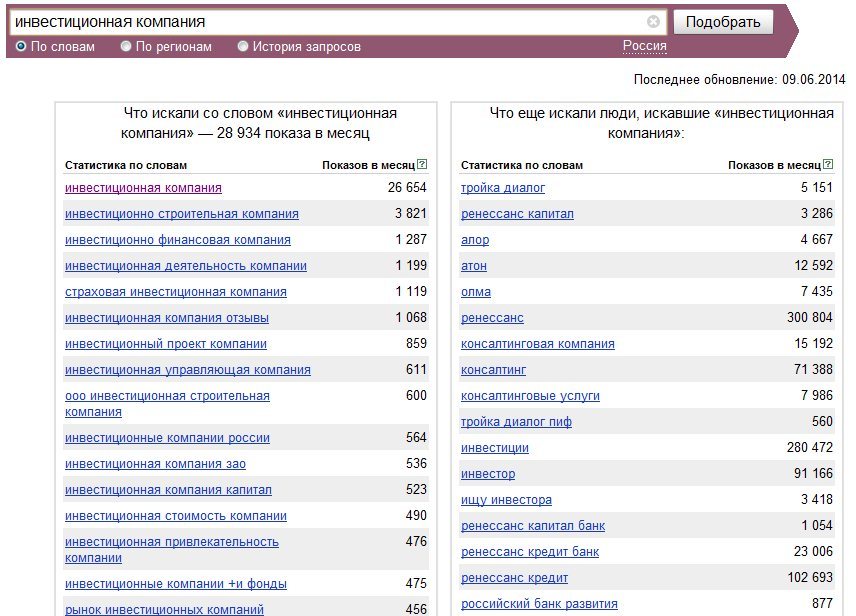Screen dimensions: 856x616
Task: Select the 'История запросов' radio button
Action: pos(243,46)
